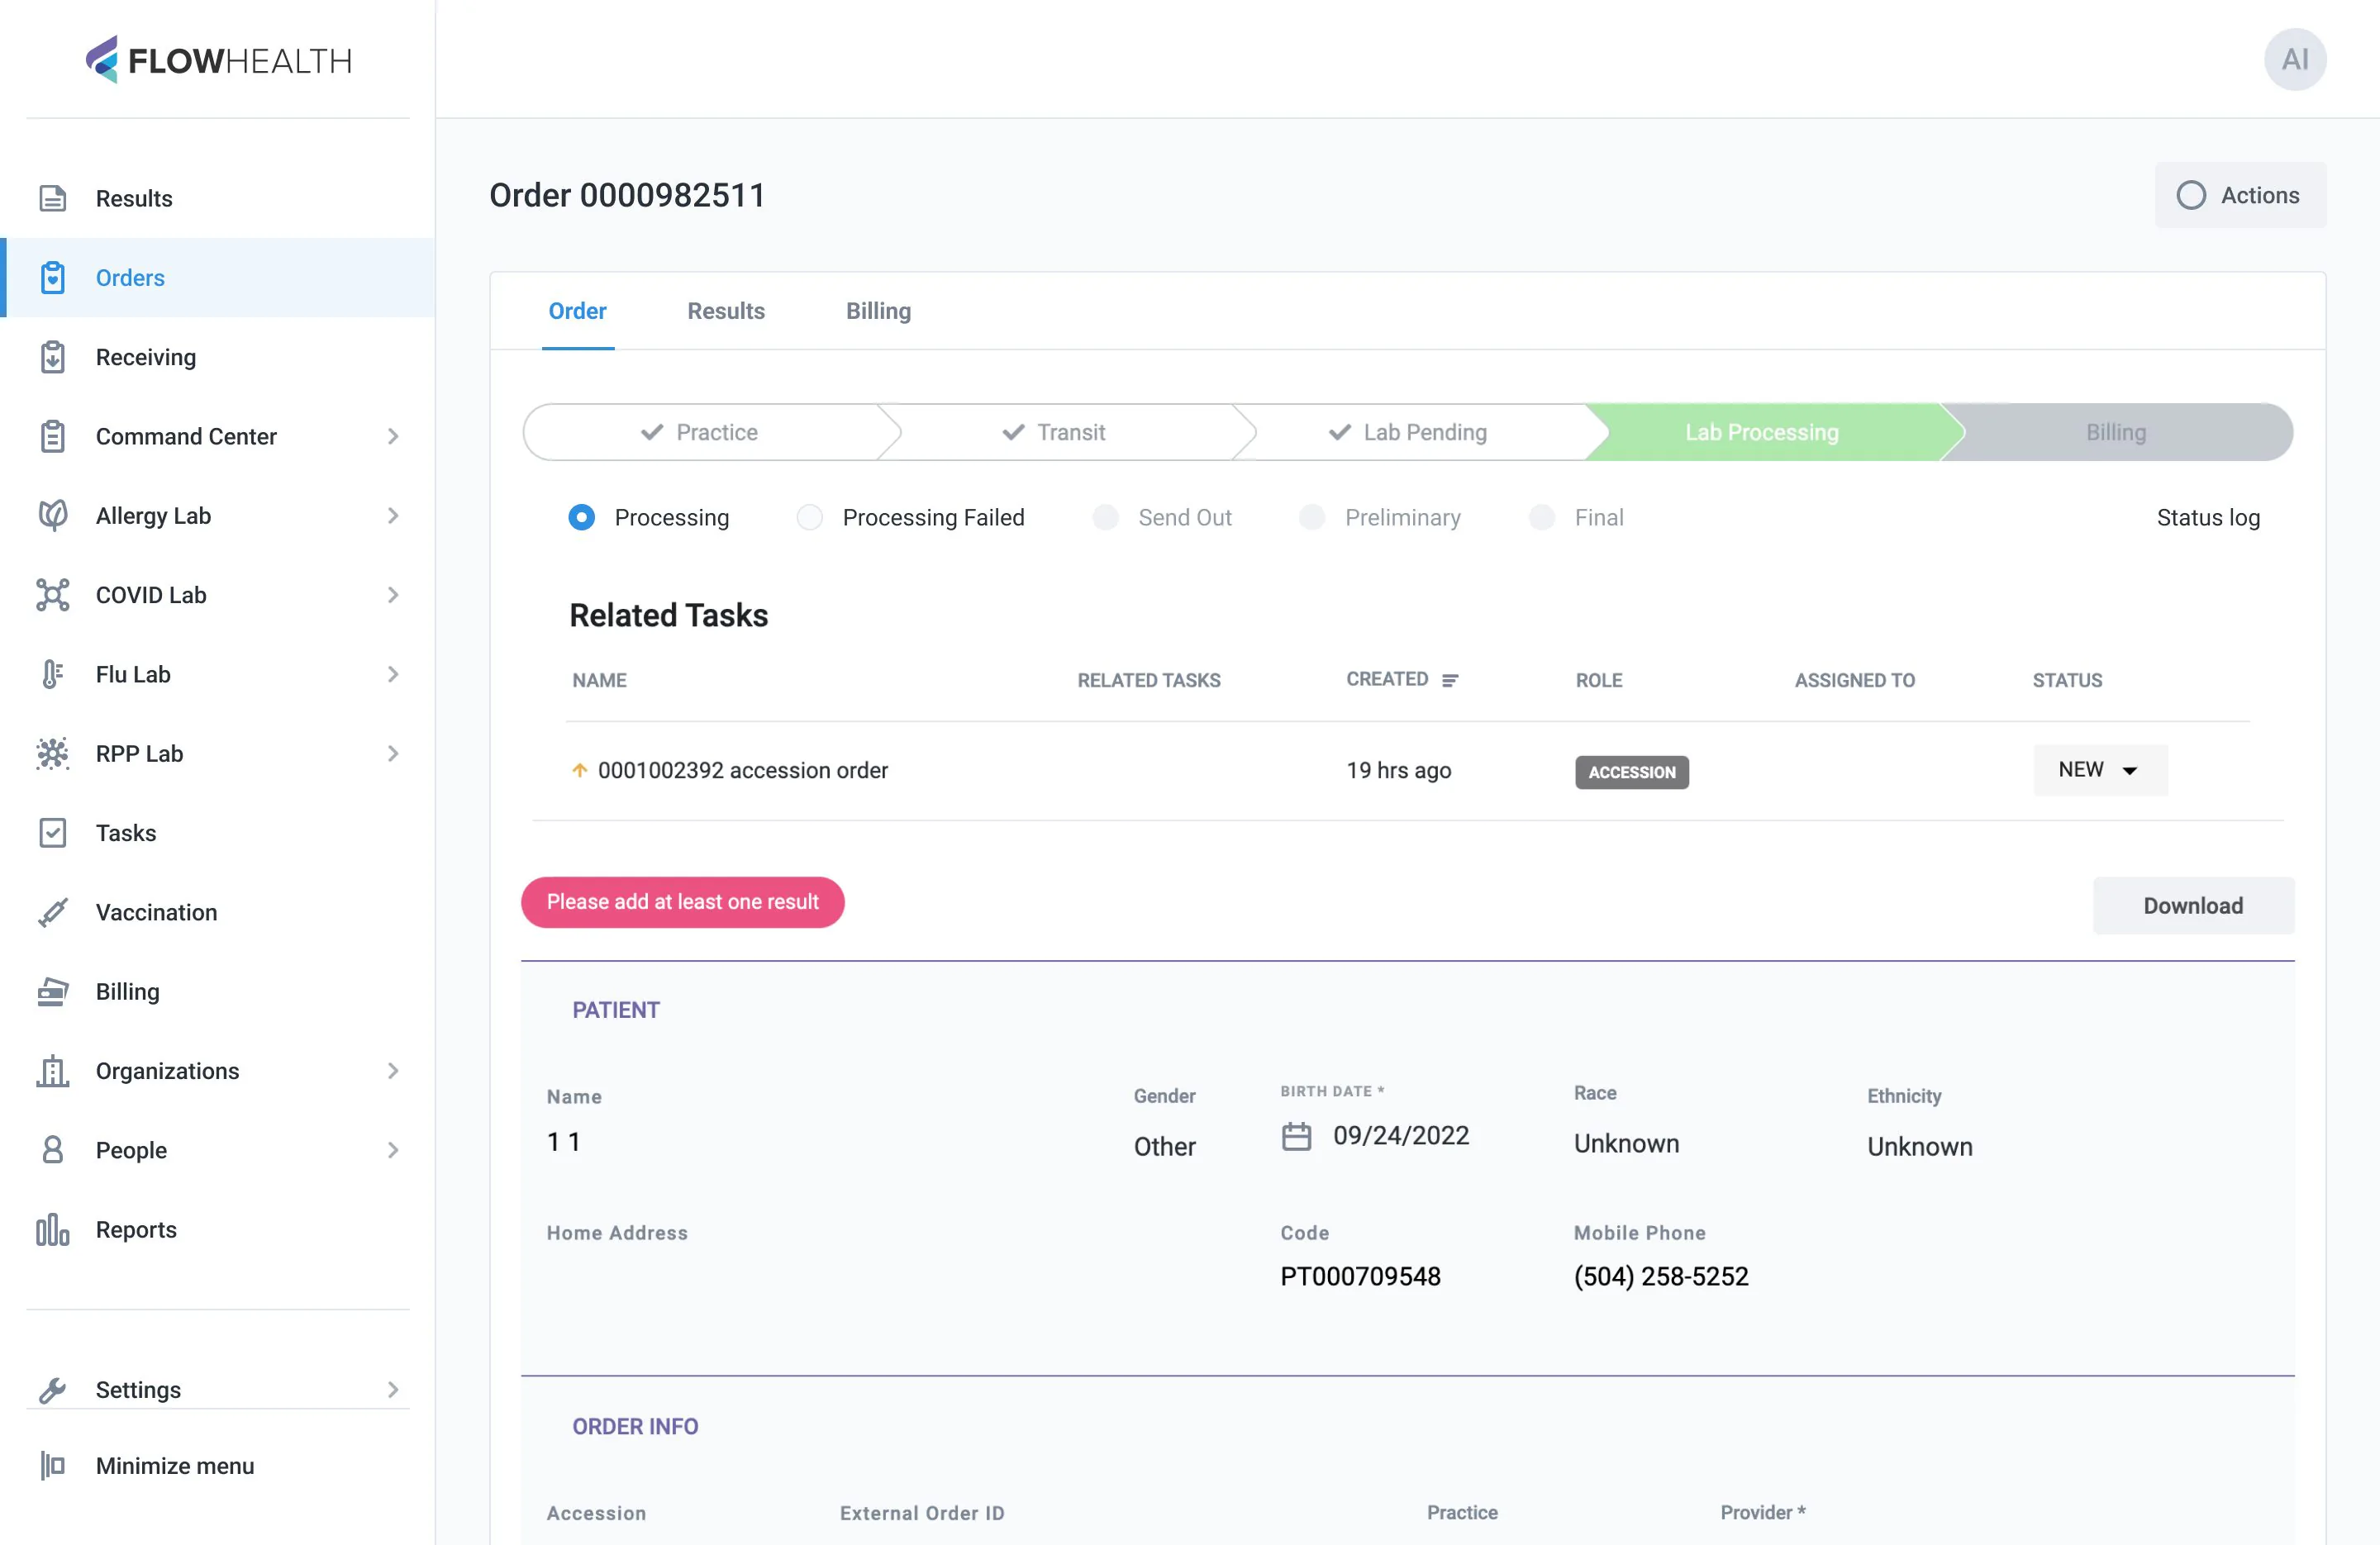This screenshot has width=2380, height=1545.
Task: Click the Flu Lab thermometer icon
Action: click(53, 674)
